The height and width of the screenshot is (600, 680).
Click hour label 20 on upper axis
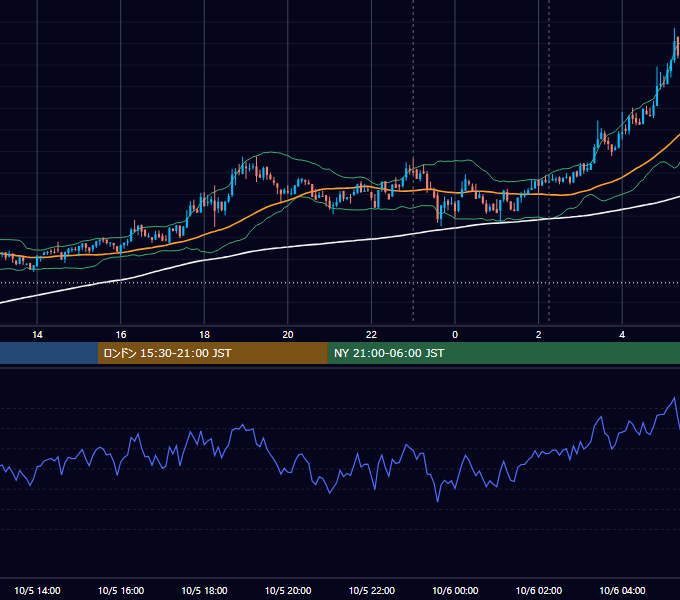click(x=288, y=335)
